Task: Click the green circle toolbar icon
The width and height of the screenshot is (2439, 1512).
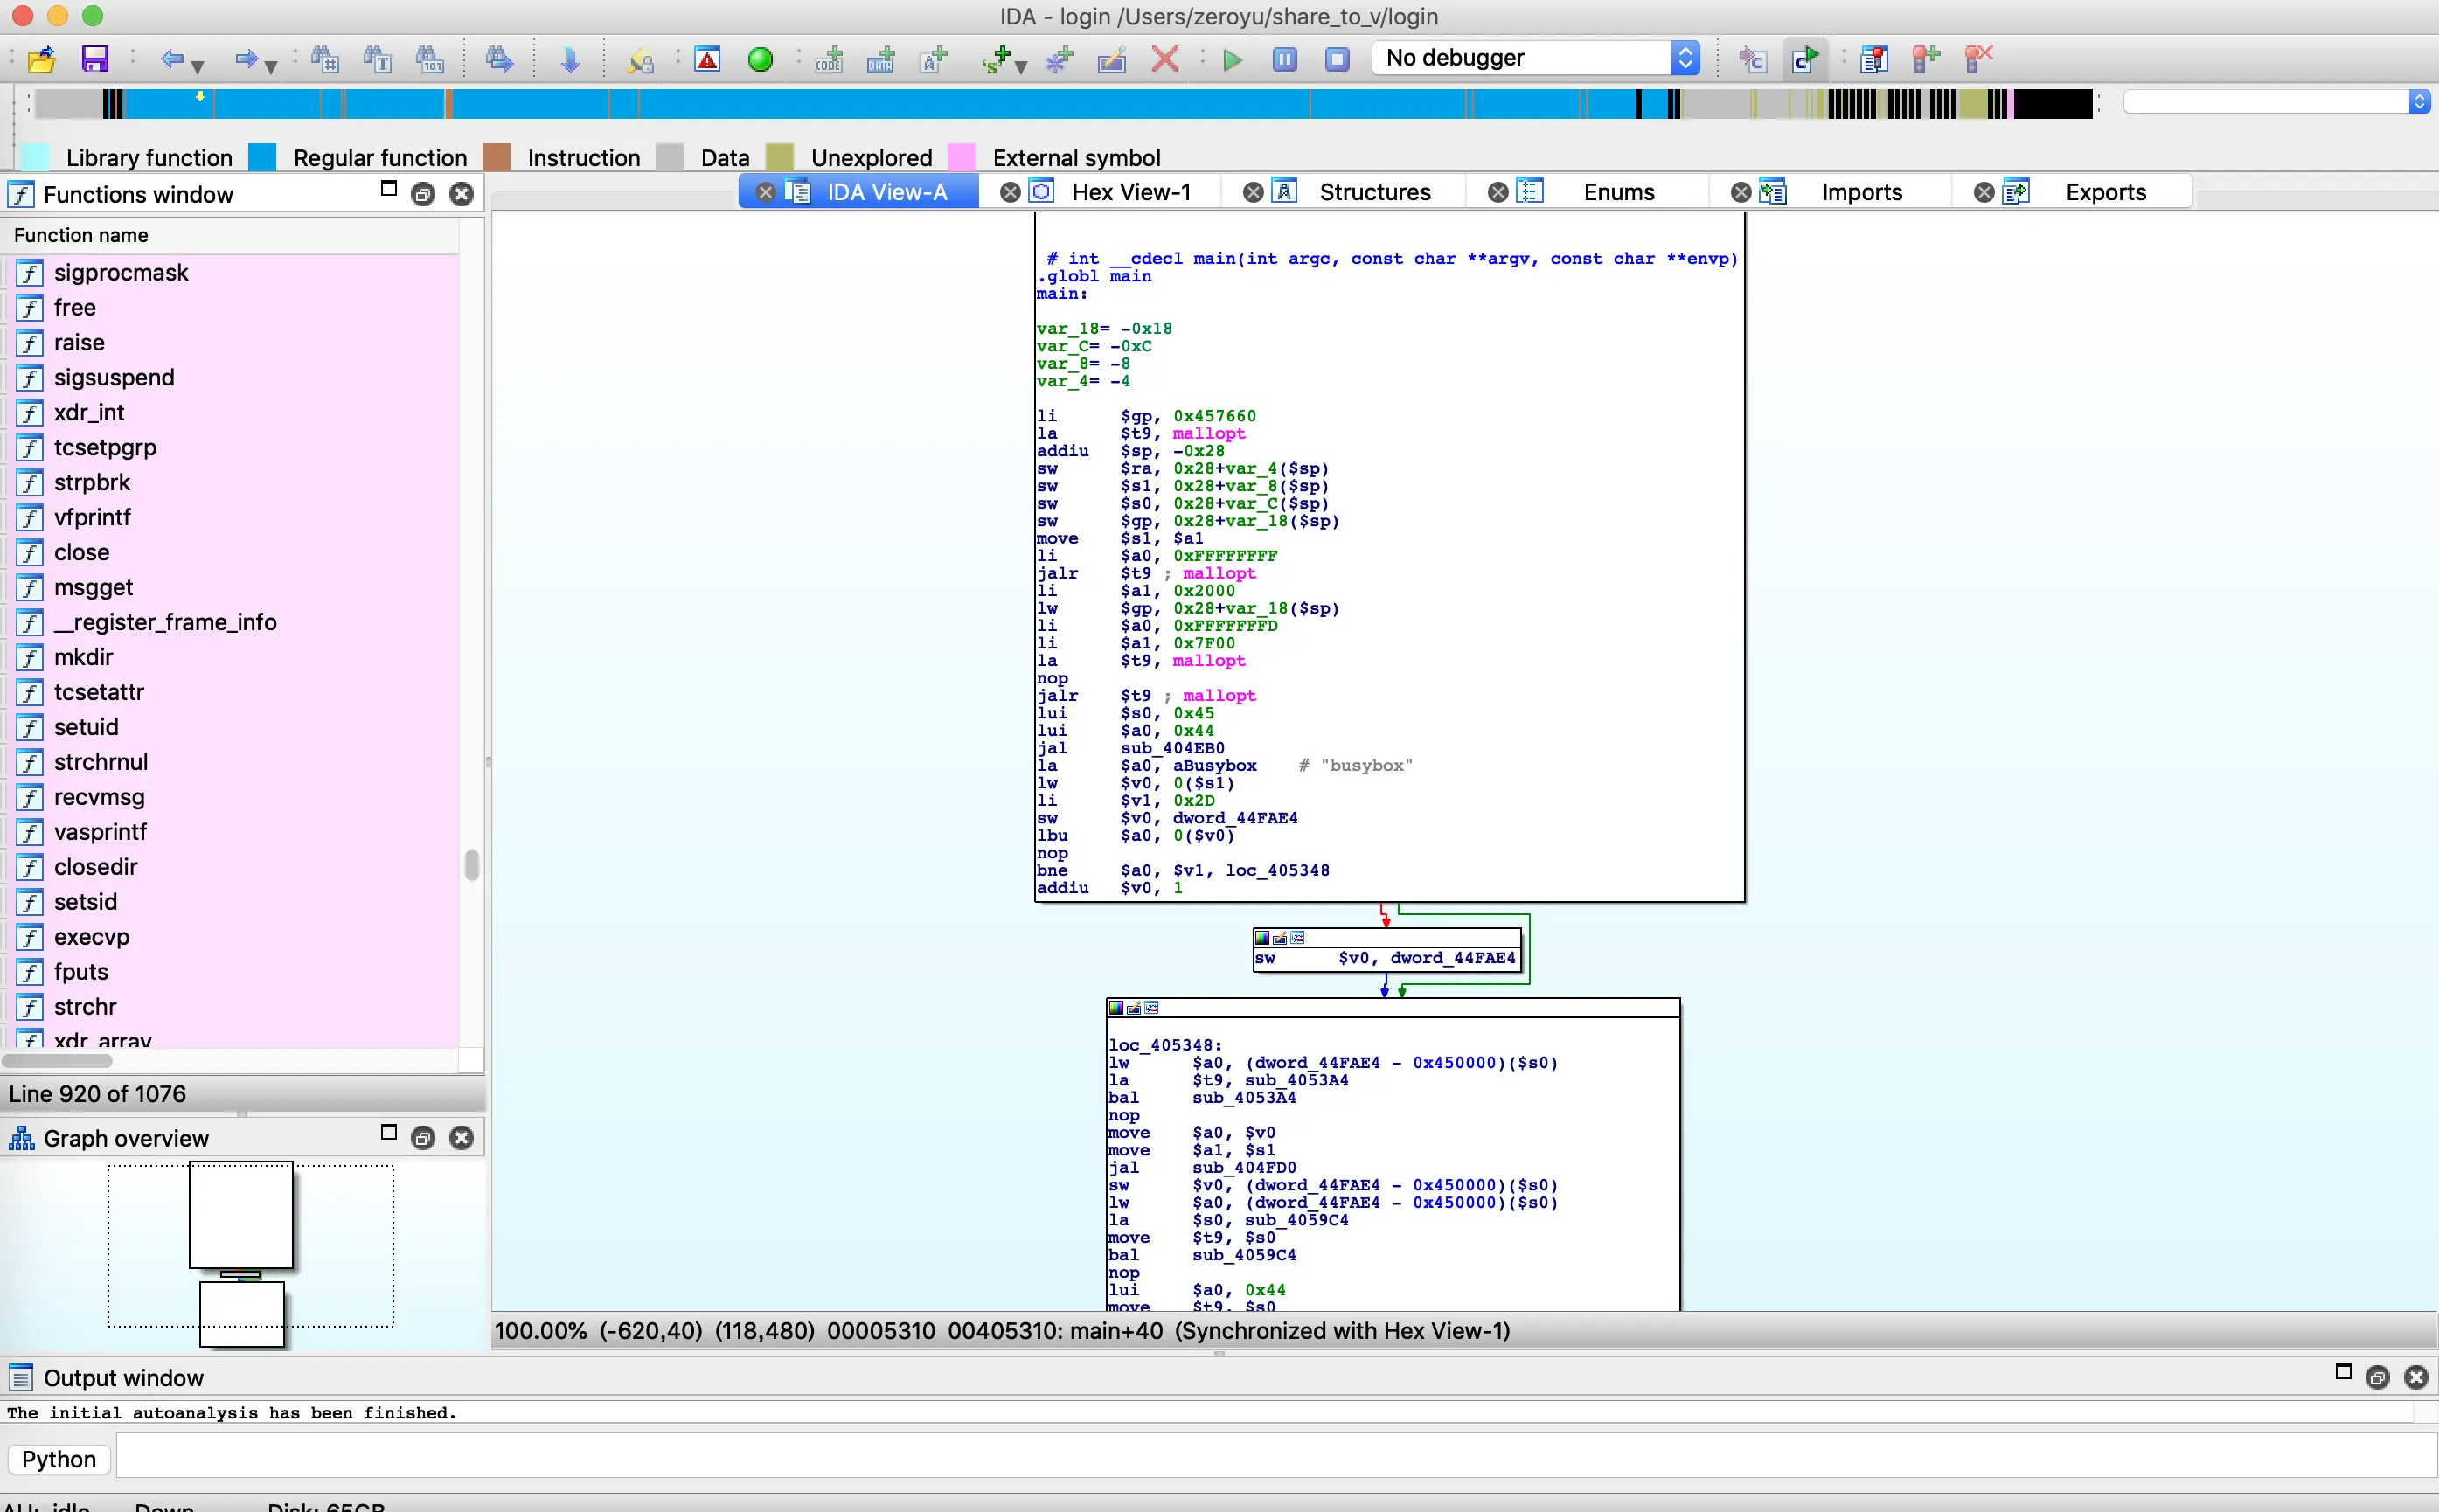Action: (760, 59)
